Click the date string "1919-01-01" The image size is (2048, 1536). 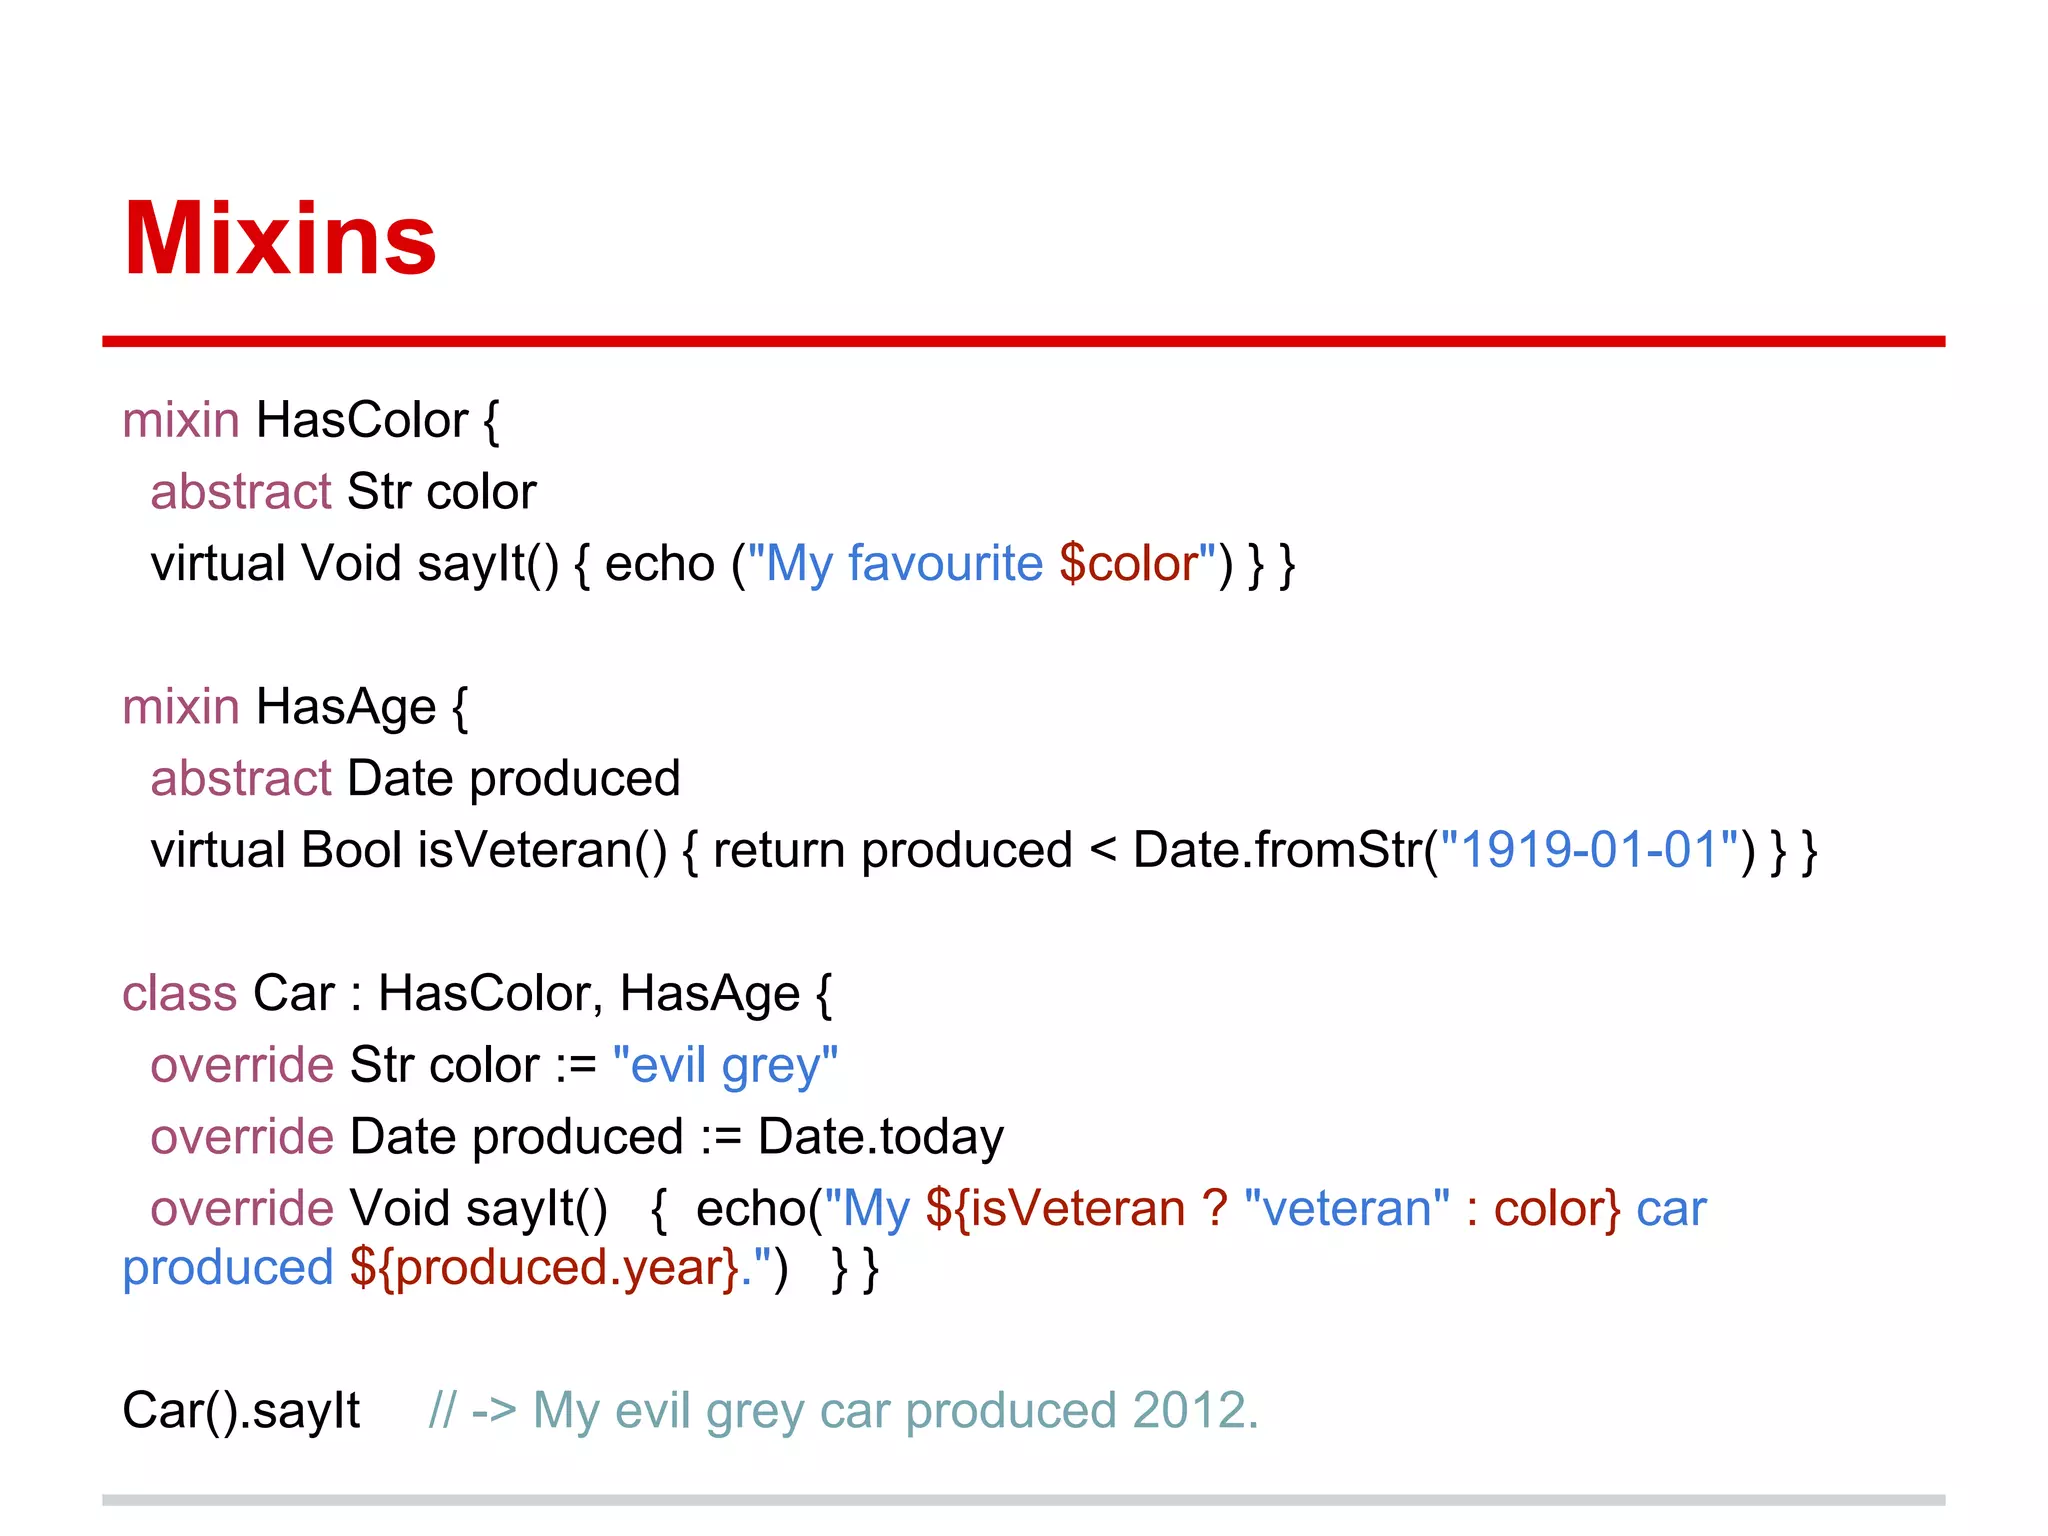[x=1590, y=851]
